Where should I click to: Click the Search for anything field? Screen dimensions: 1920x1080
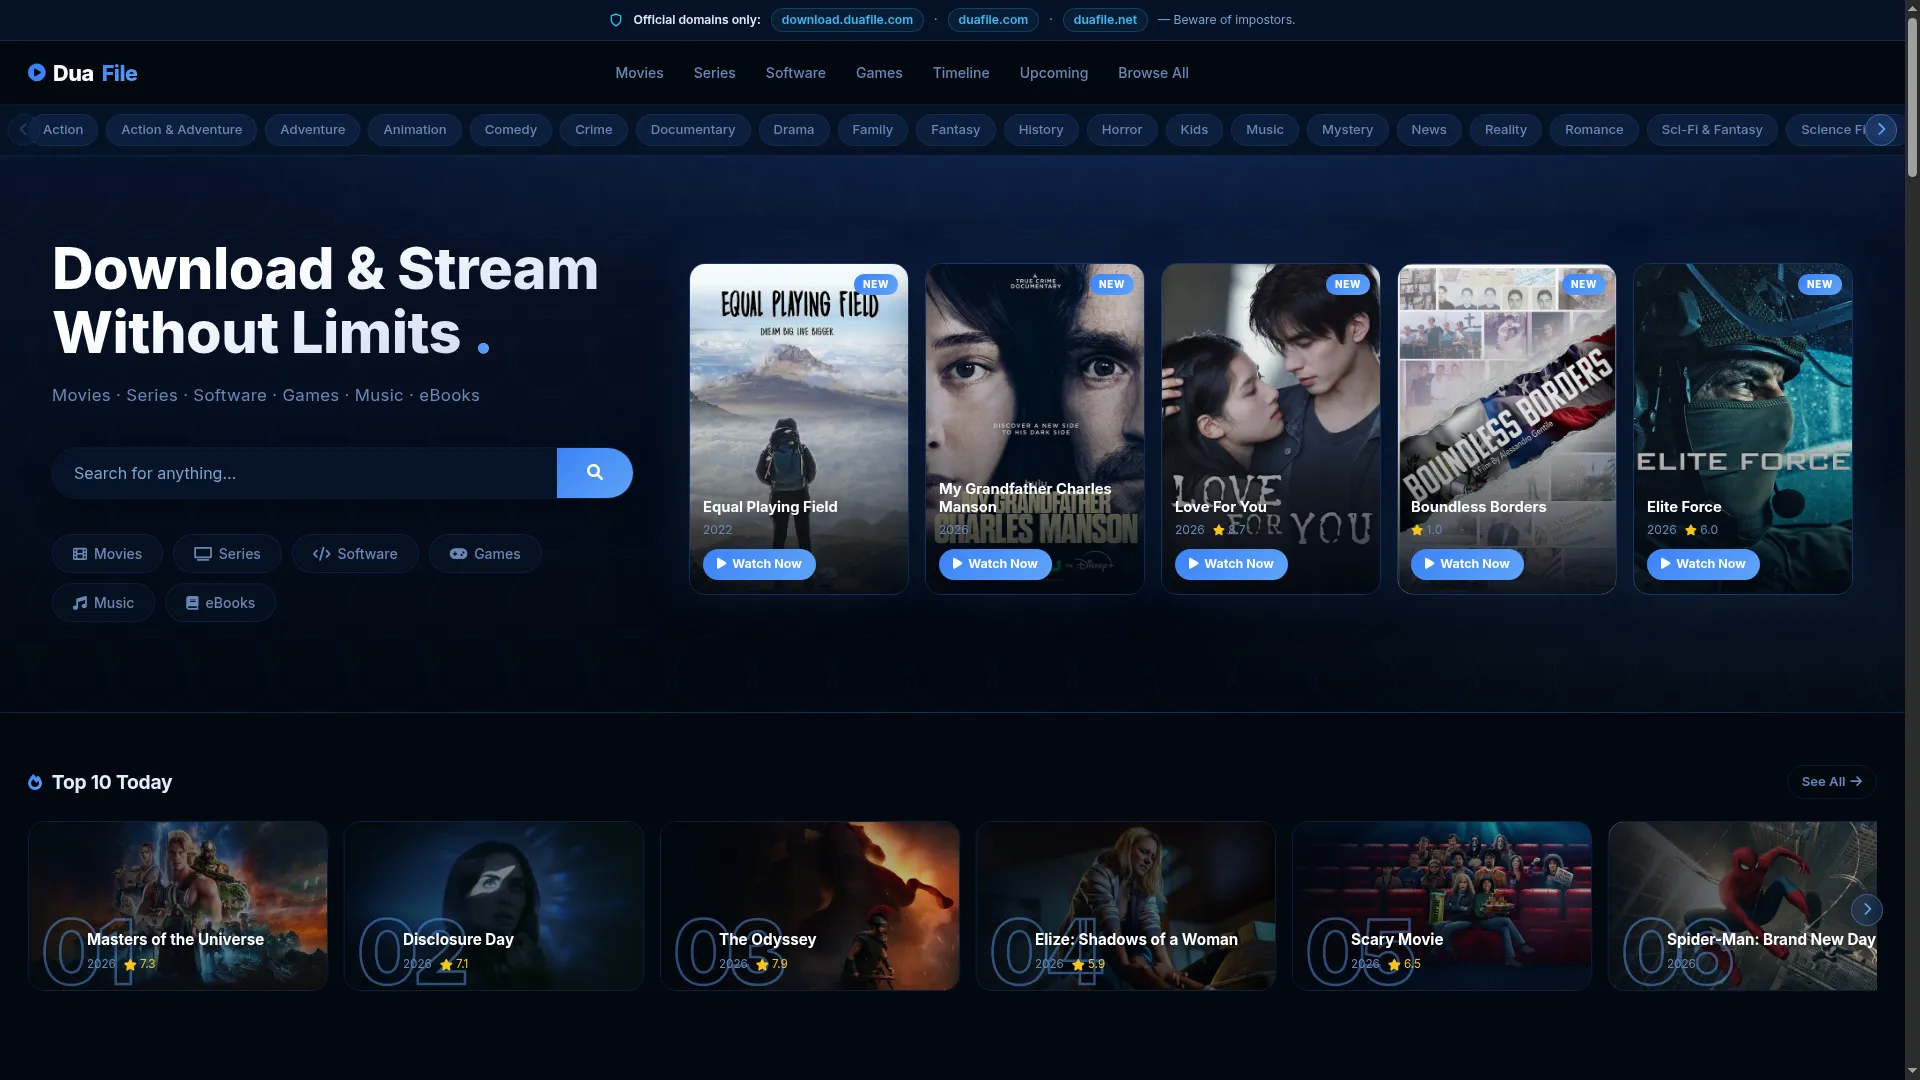tap(304, 473)
